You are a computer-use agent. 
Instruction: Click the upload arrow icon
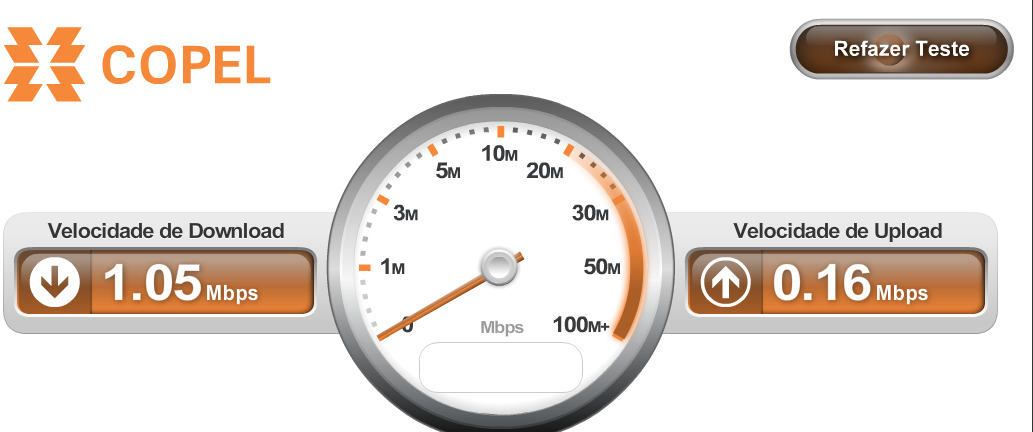[x=725, y=283]
